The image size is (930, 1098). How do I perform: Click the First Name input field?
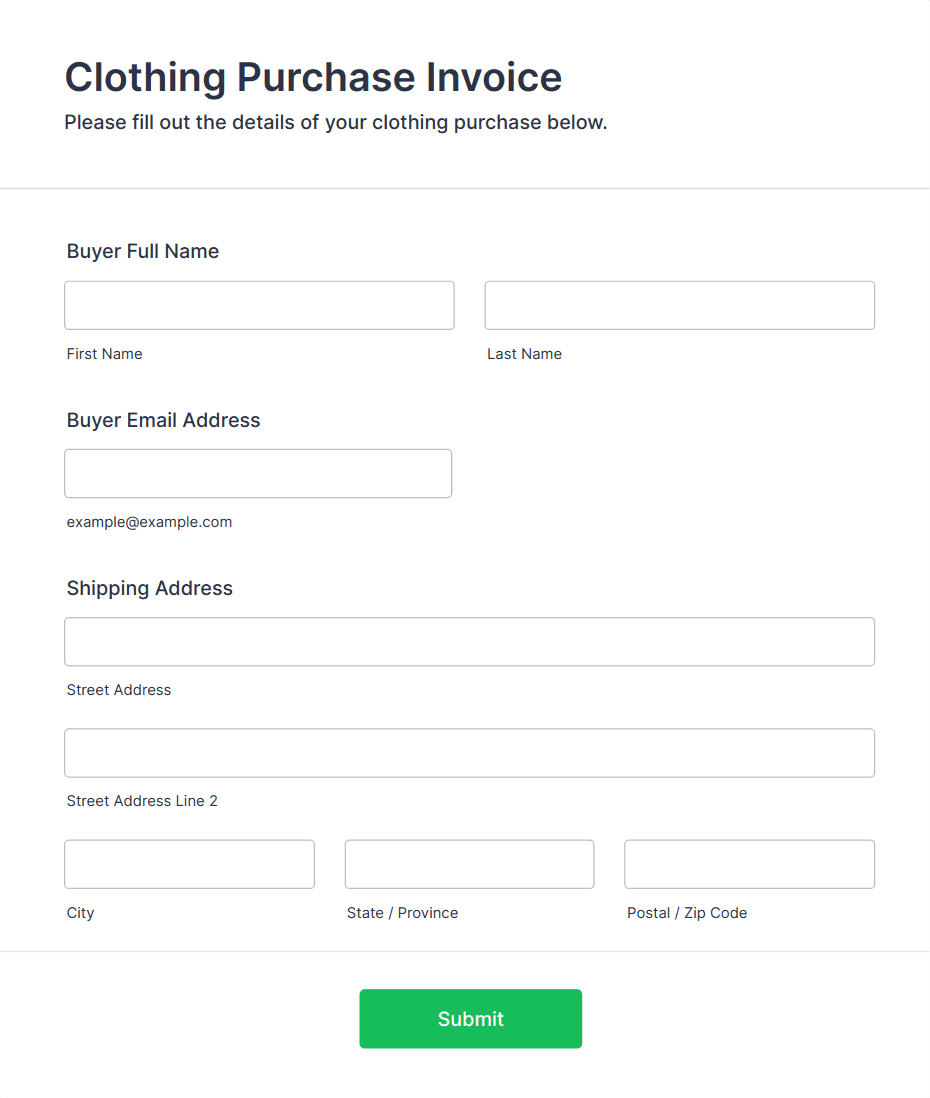pyautogui.click(x=259, y=305)
